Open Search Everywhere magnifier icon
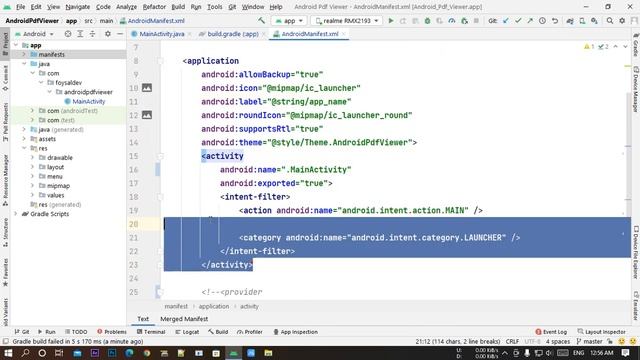640x360 pixels. [609, 21]
